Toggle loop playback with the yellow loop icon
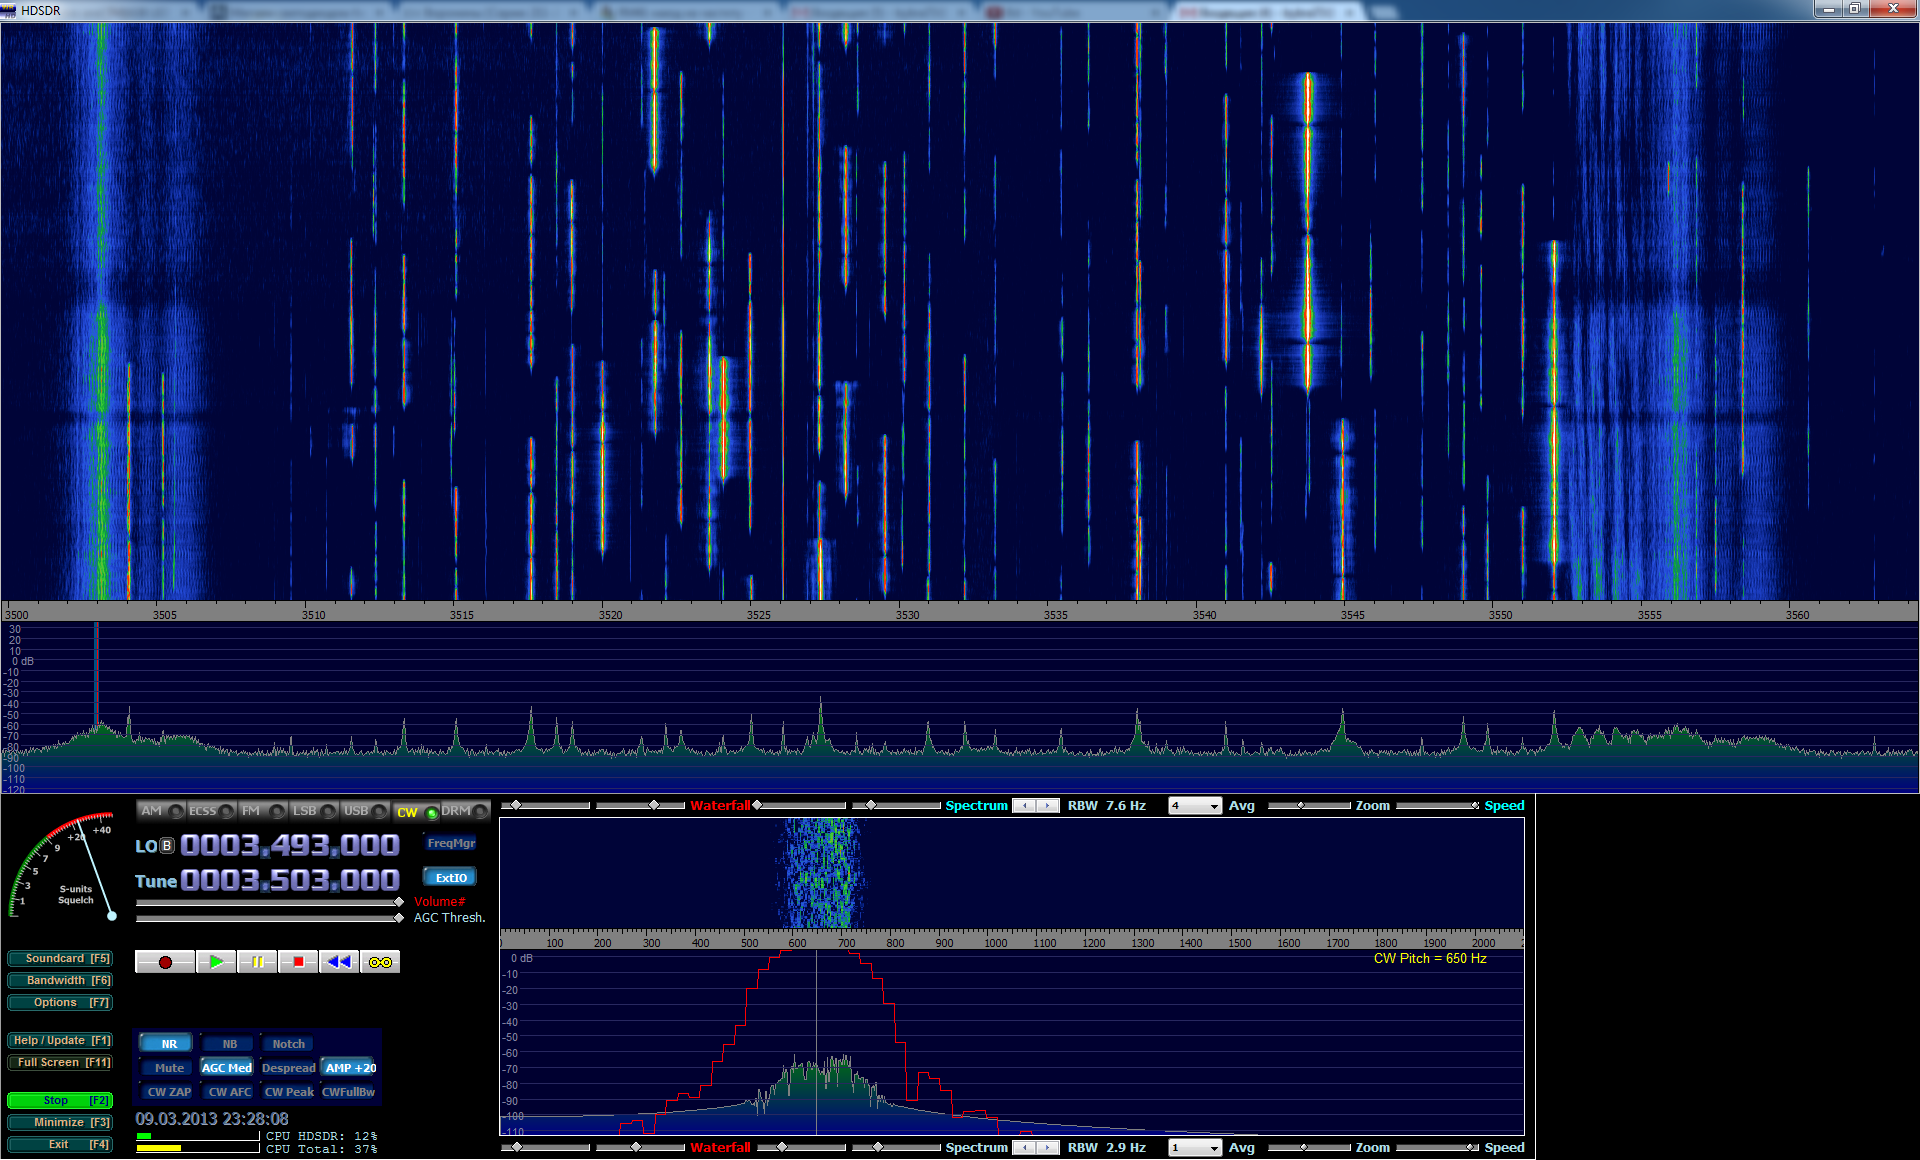This screenshot has height=1160, width=1920. pyautogui.click(x=380, y=962)
